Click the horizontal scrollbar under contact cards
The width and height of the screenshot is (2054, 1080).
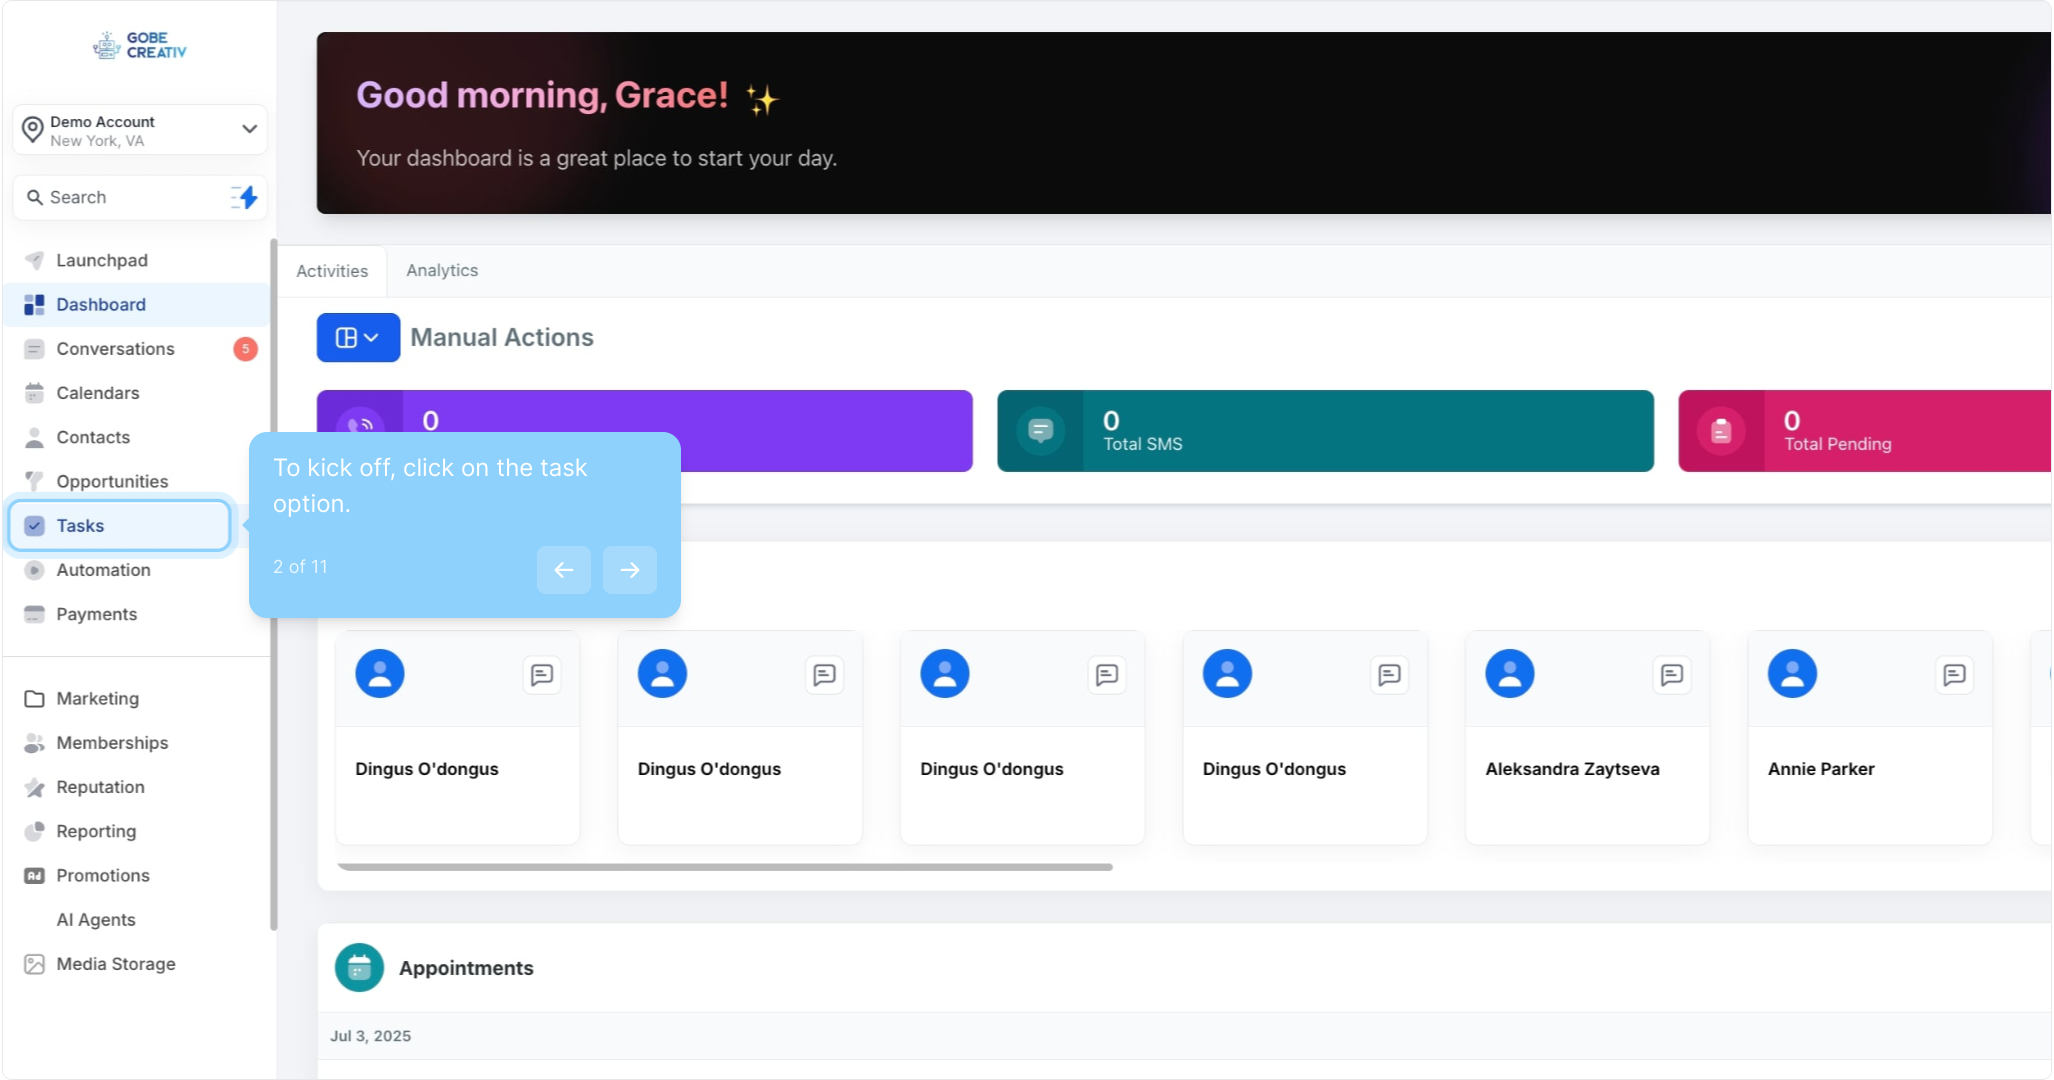point(724,867)
